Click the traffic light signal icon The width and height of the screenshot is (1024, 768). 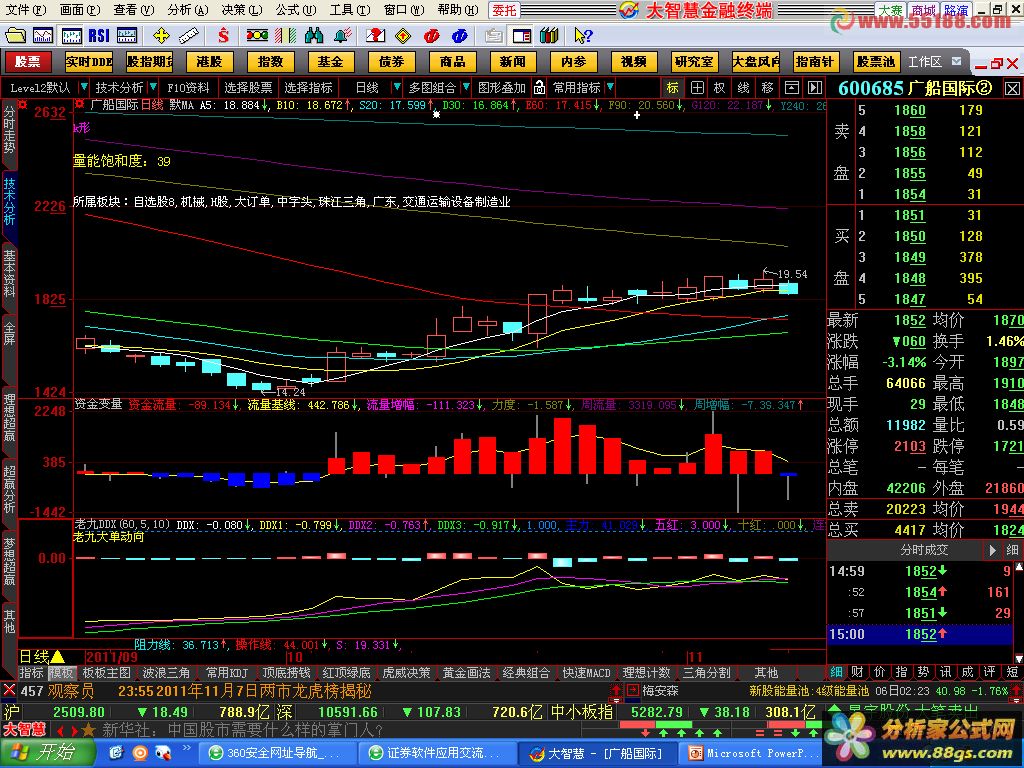click(257, 35)
